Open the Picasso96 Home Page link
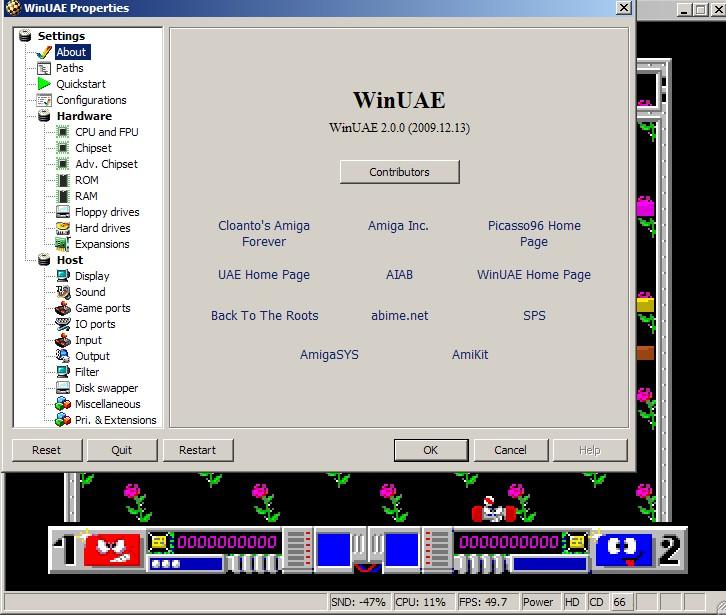The width and height of the screenshot is (726, 615). (x=534, y=233)
